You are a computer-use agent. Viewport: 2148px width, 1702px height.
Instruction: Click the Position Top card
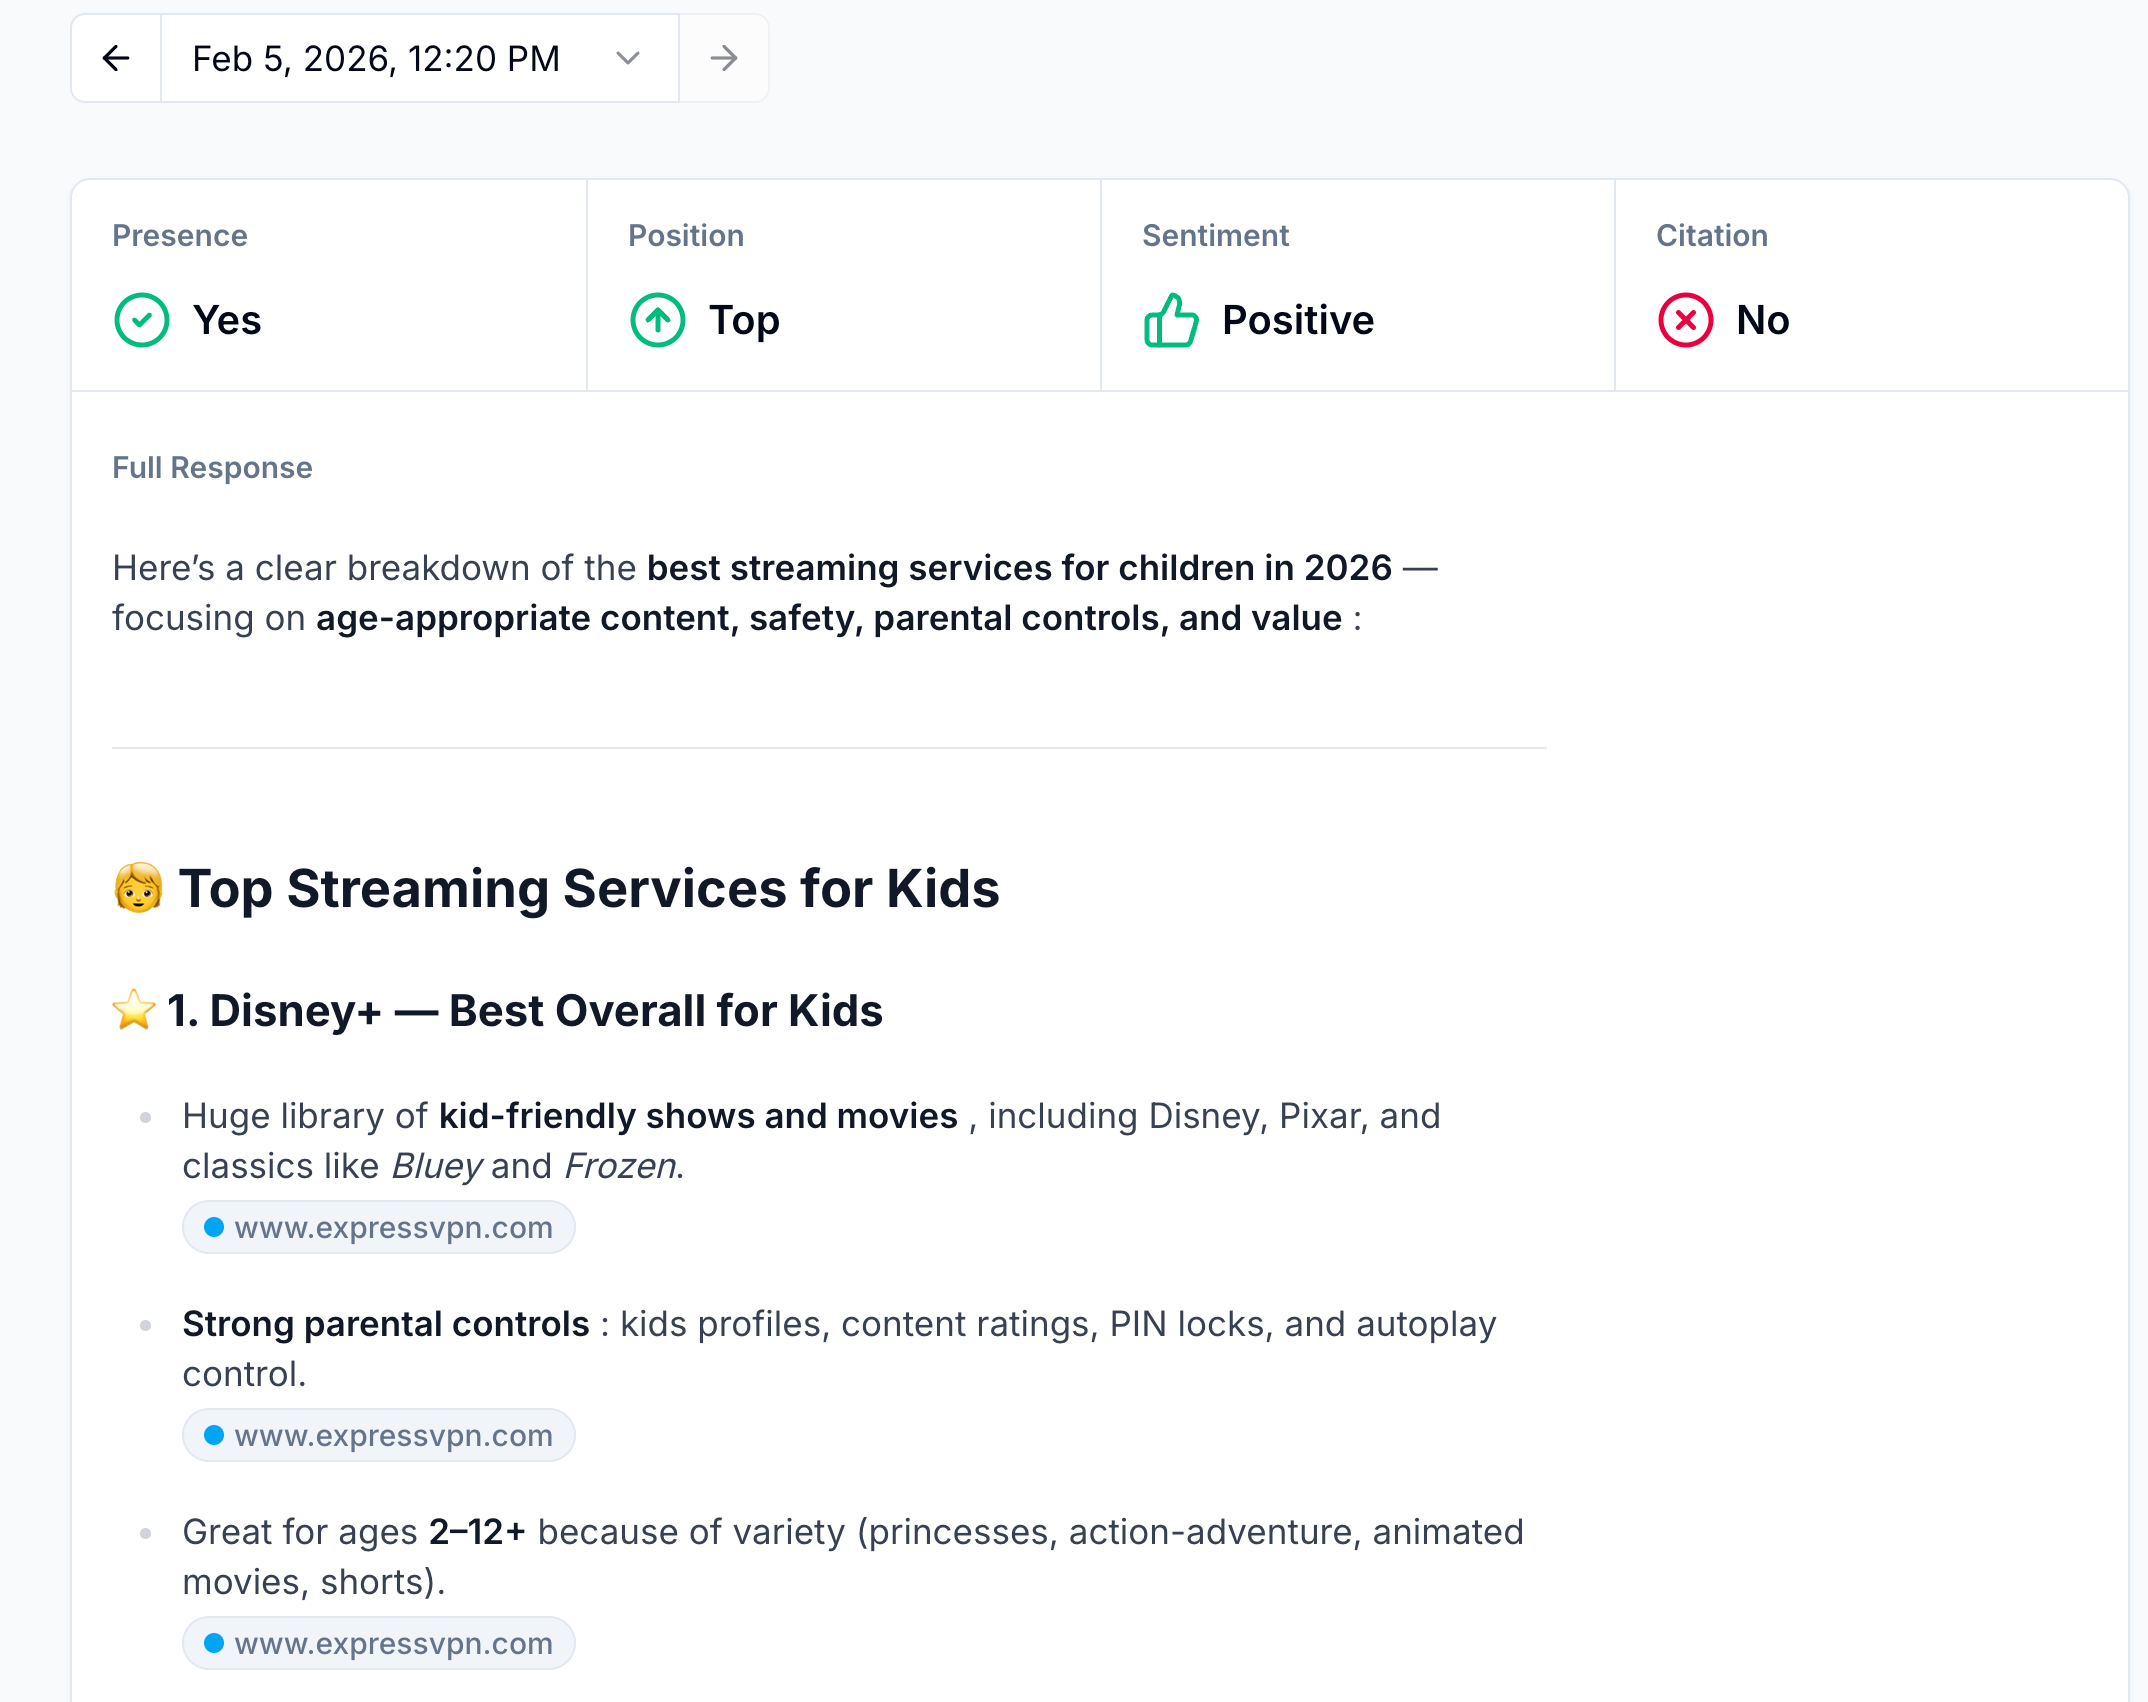coord(843,286)
